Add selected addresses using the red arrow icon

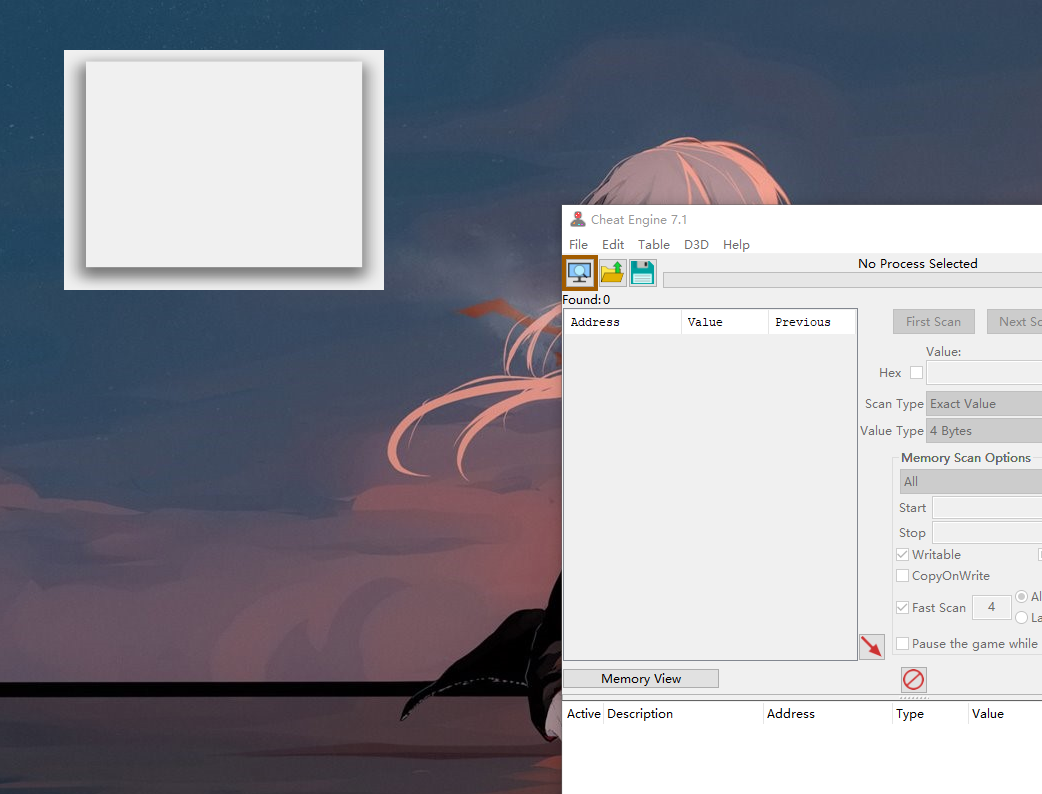[871, 646]
